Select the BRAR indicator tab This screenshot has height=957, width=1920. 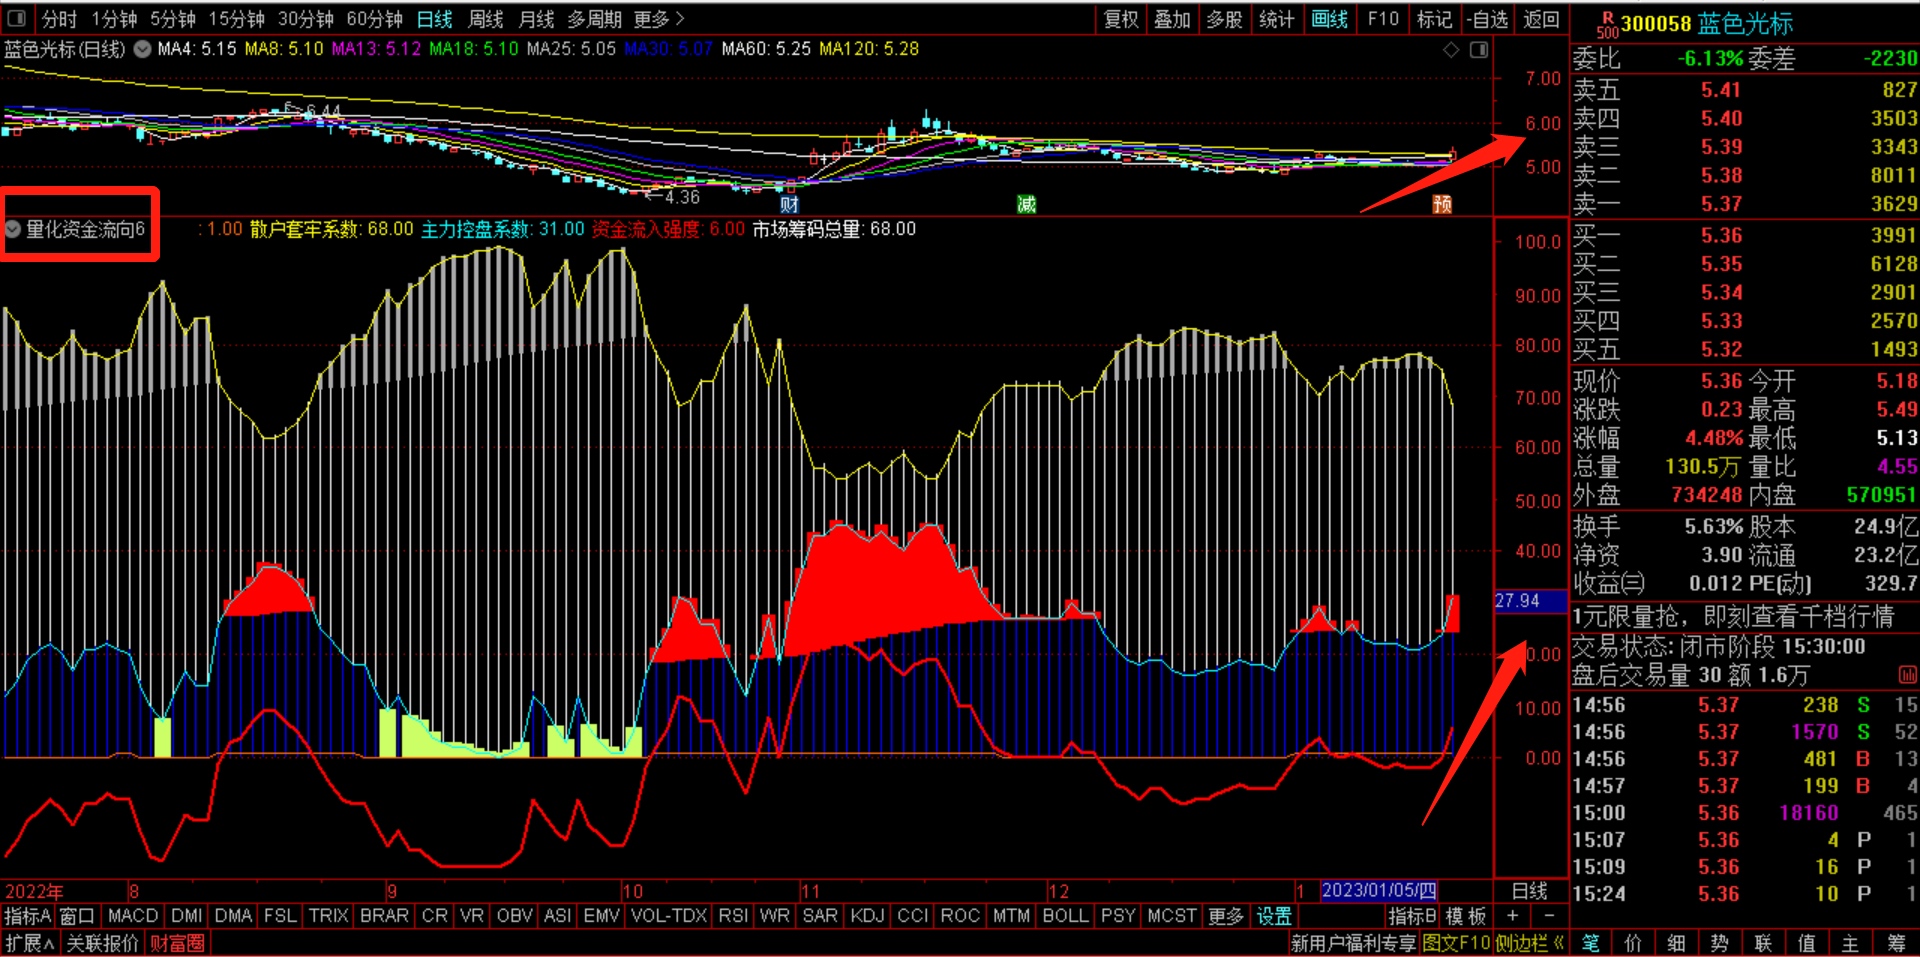384,916
